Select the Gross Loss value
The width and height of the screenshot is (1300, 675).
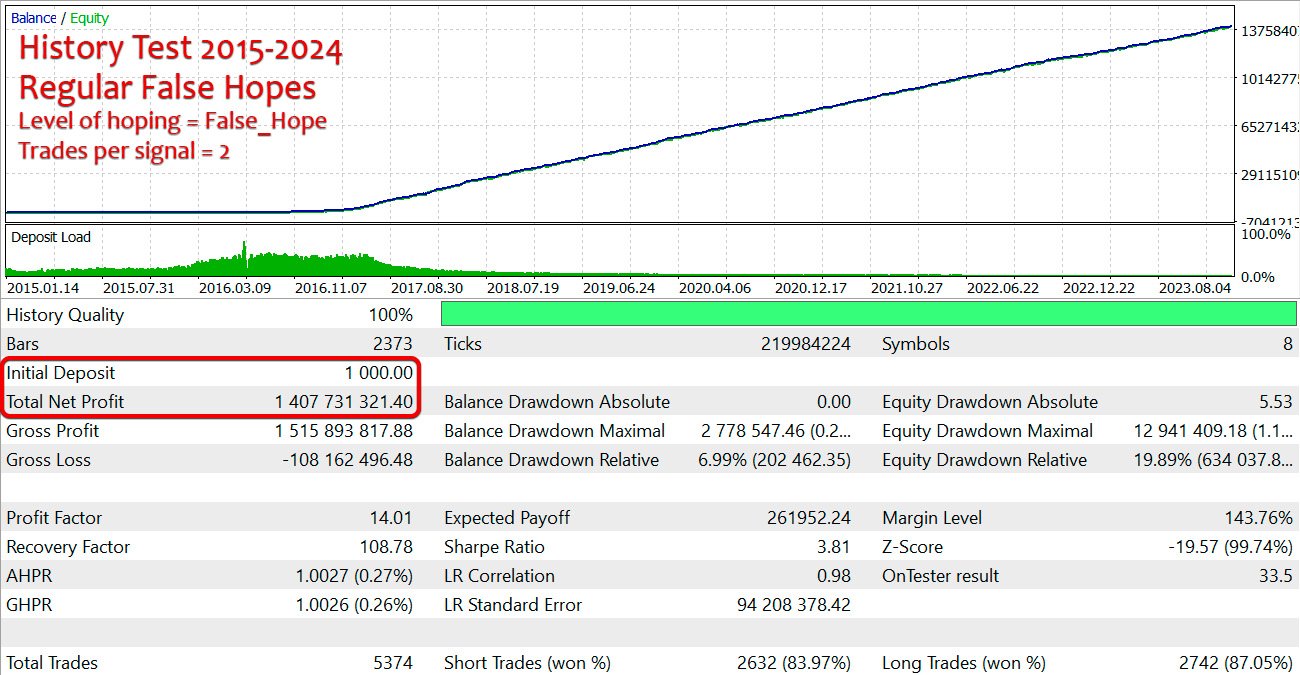(x=344, y=460)
